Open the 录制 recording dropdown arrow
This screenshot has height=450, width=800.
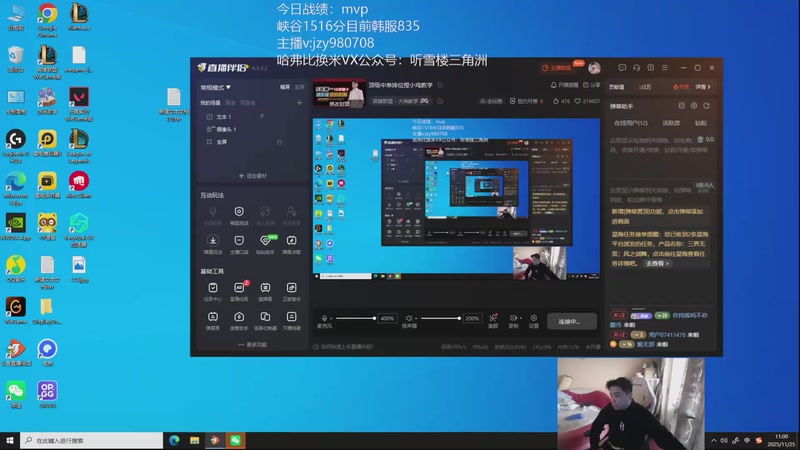[520, 318]
